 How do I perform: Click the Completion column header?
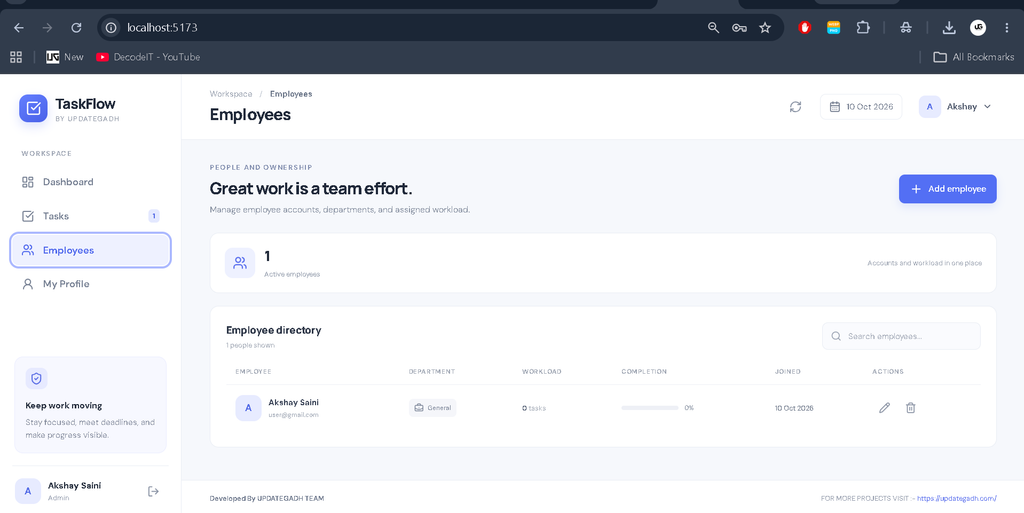[644, 371]
